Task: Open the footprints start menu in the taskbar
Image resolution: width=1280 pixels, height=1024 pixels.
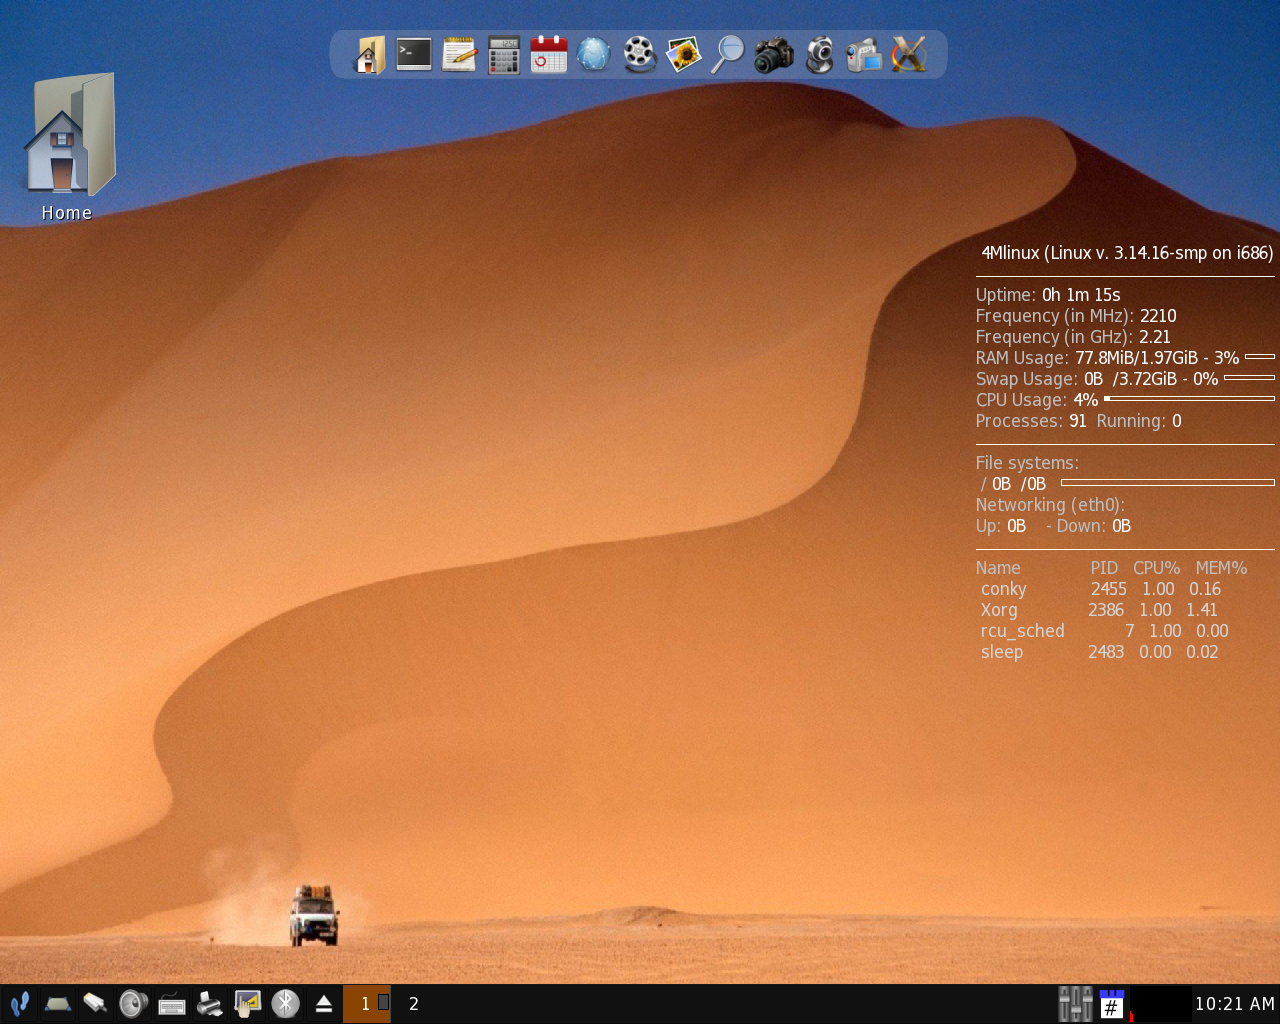Action: (x=19, y=1003)
